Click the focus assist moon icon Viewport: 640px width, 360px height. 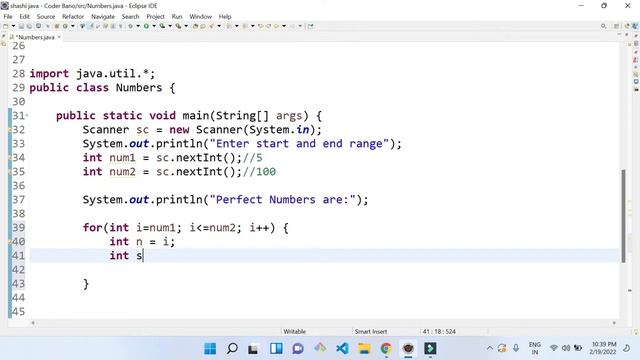point(627,348)
